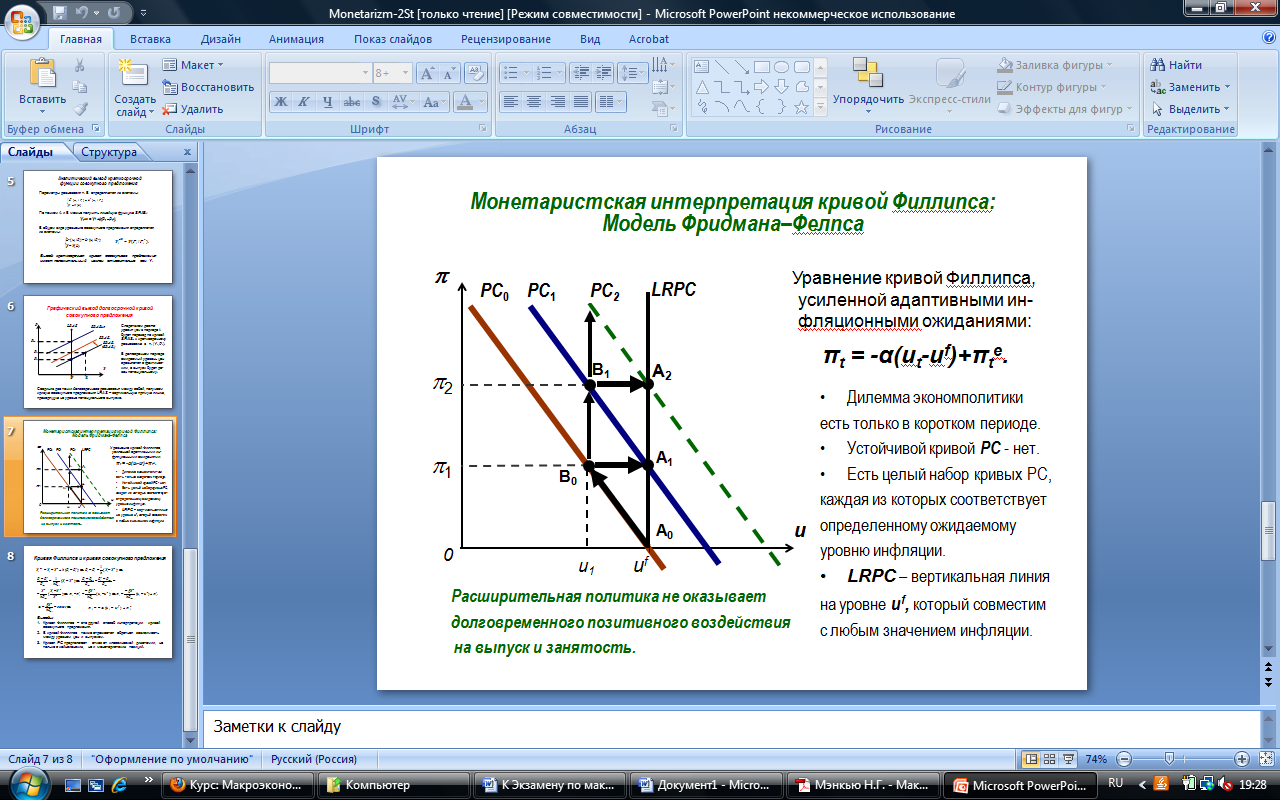Toggle align text left
This screenshot has height=800, width=1280.
[x=511, y=101]
